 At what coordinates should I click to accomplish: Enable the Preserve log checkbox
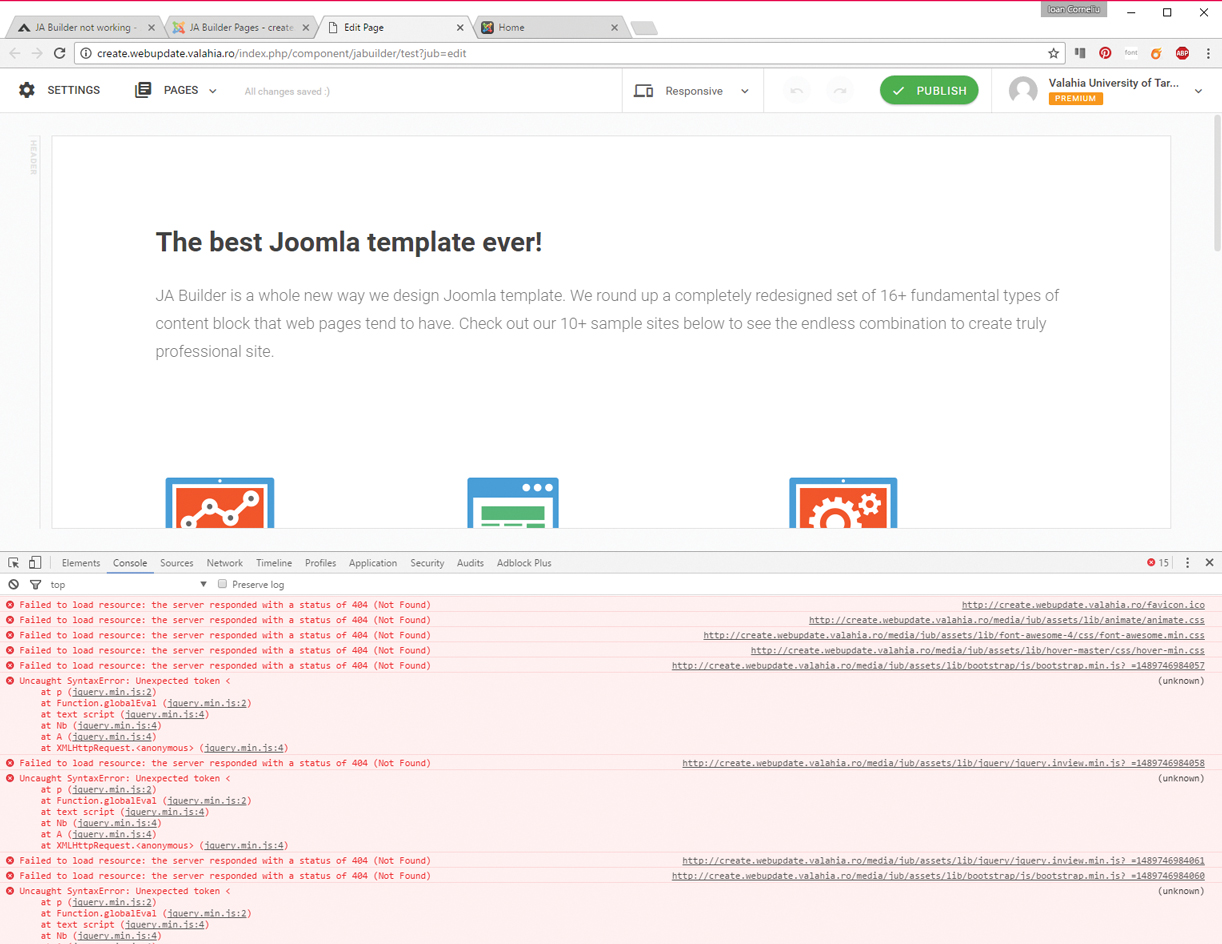pos(222,584)
